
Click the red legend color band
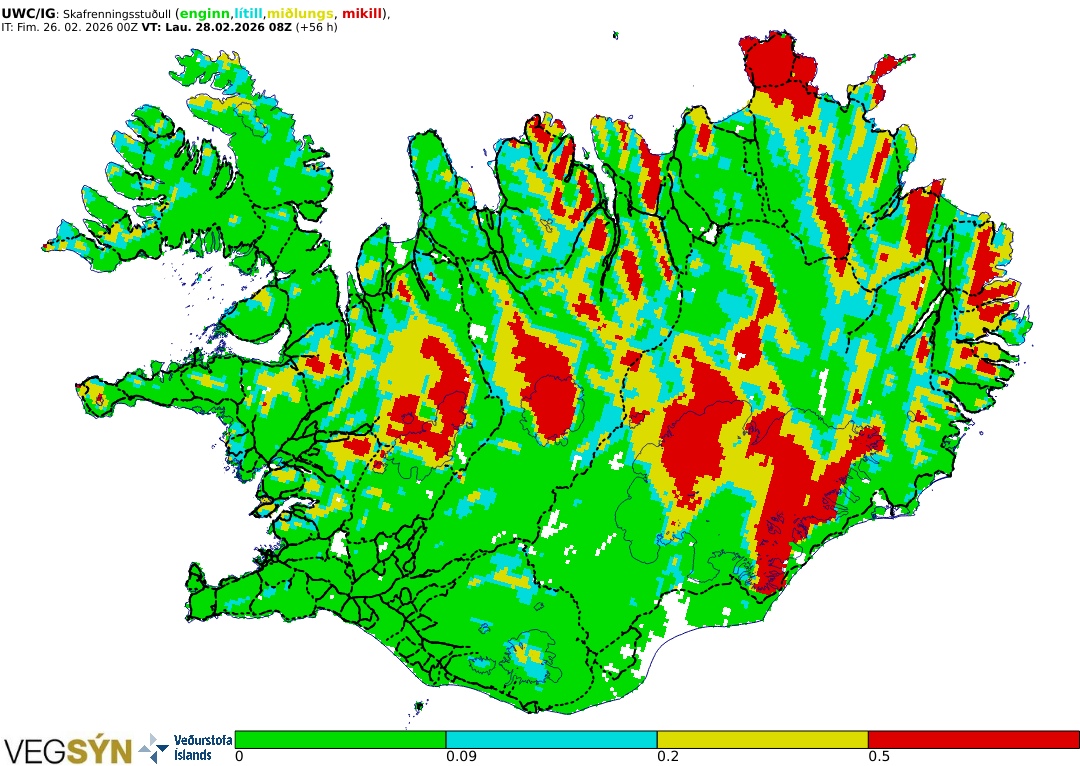tap(973, 740)
